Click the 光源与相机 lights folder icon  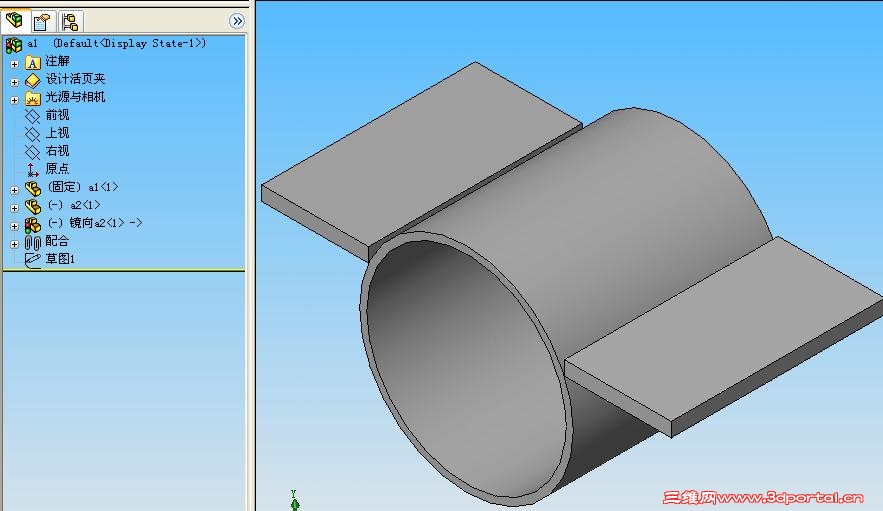point(33,99)
